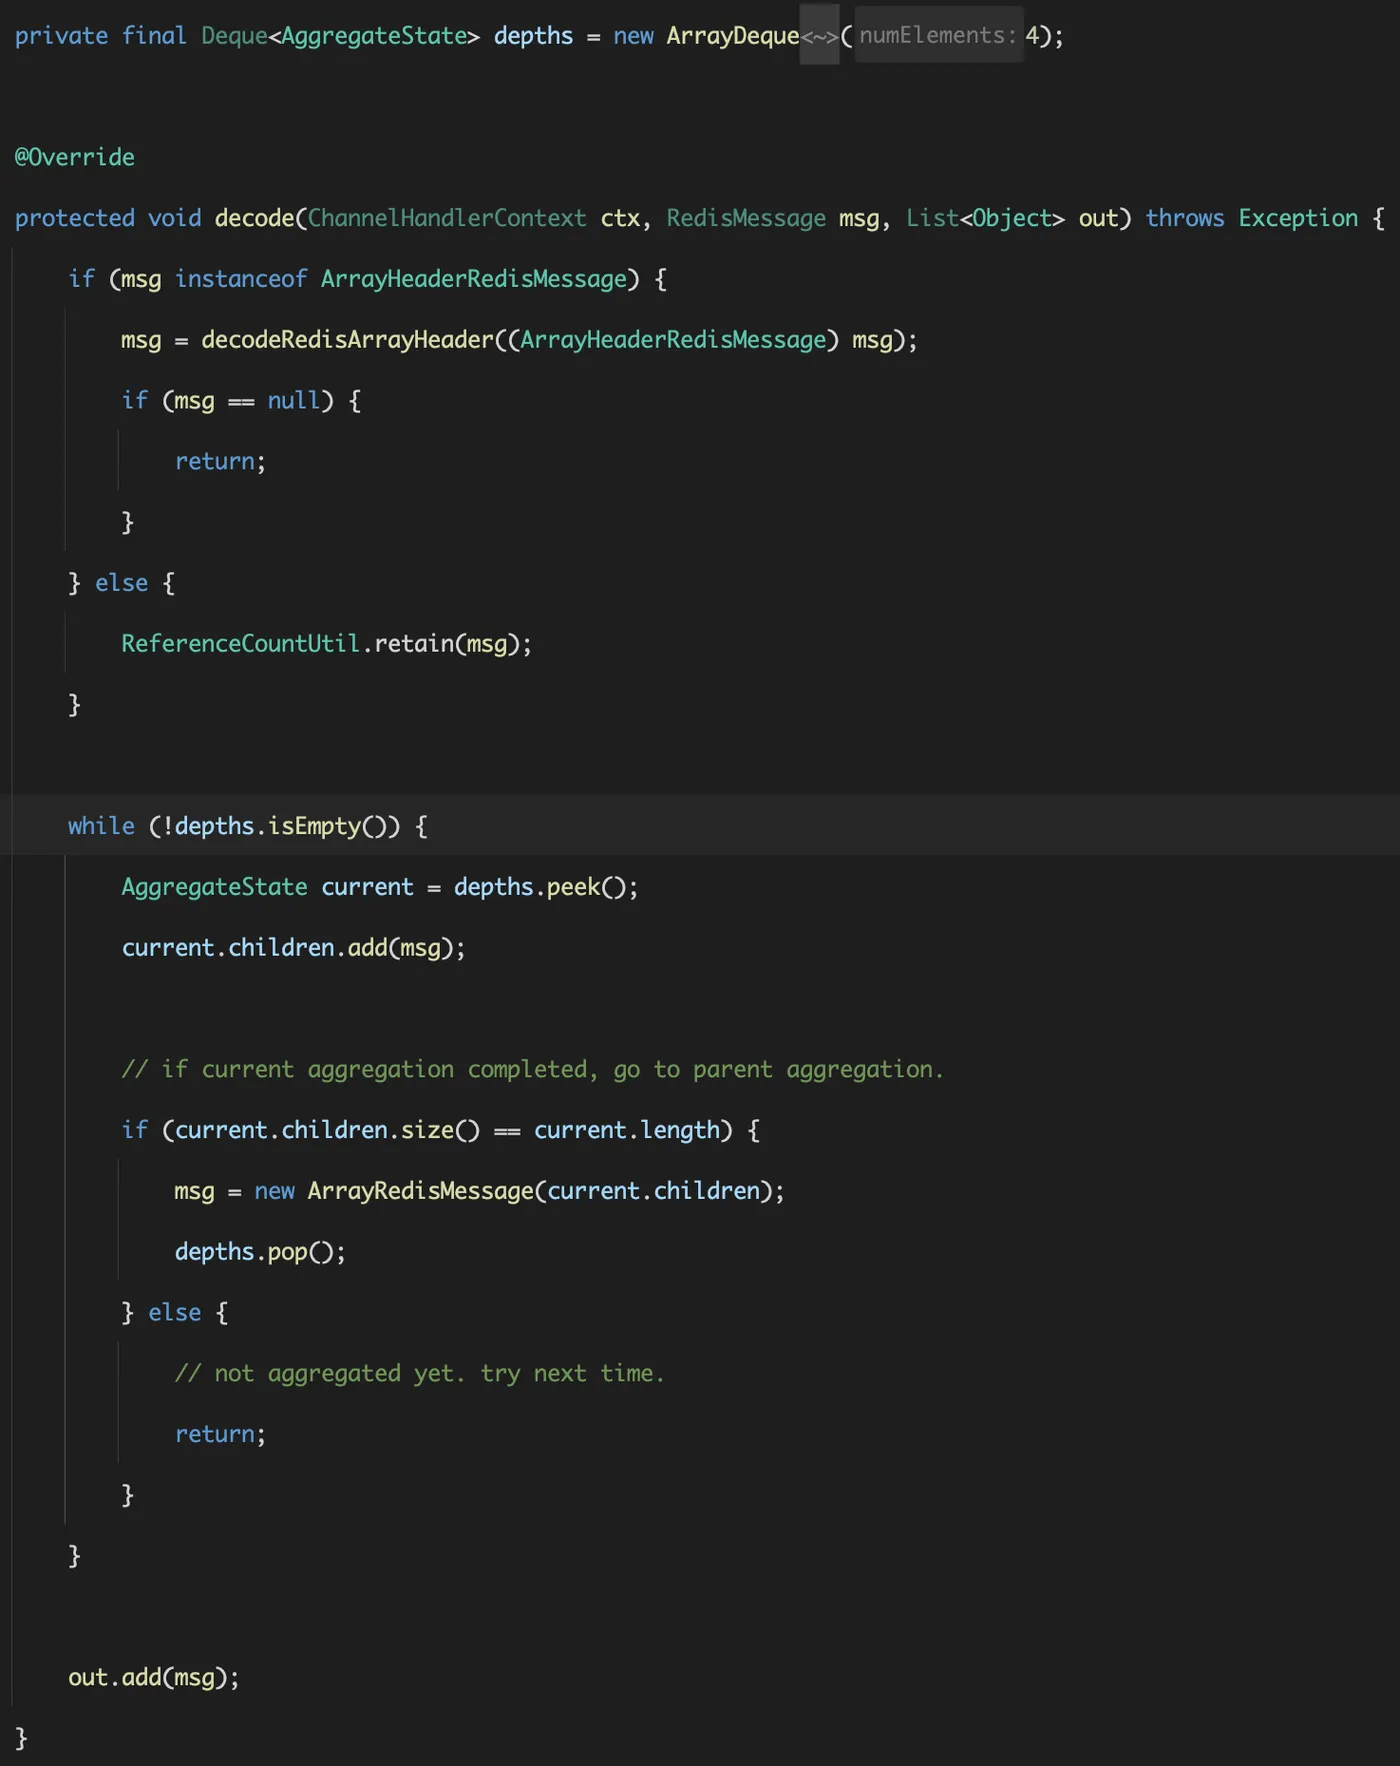Place the cursor on the decode method name

[254, 218]
